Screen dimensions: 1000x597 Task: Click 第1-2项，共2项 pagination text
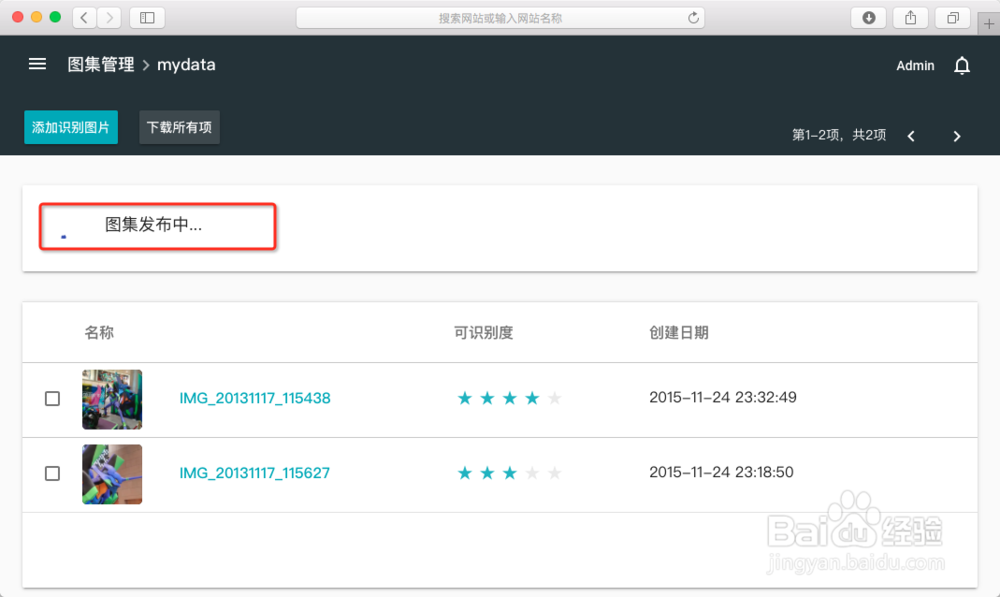click(839, 135)
